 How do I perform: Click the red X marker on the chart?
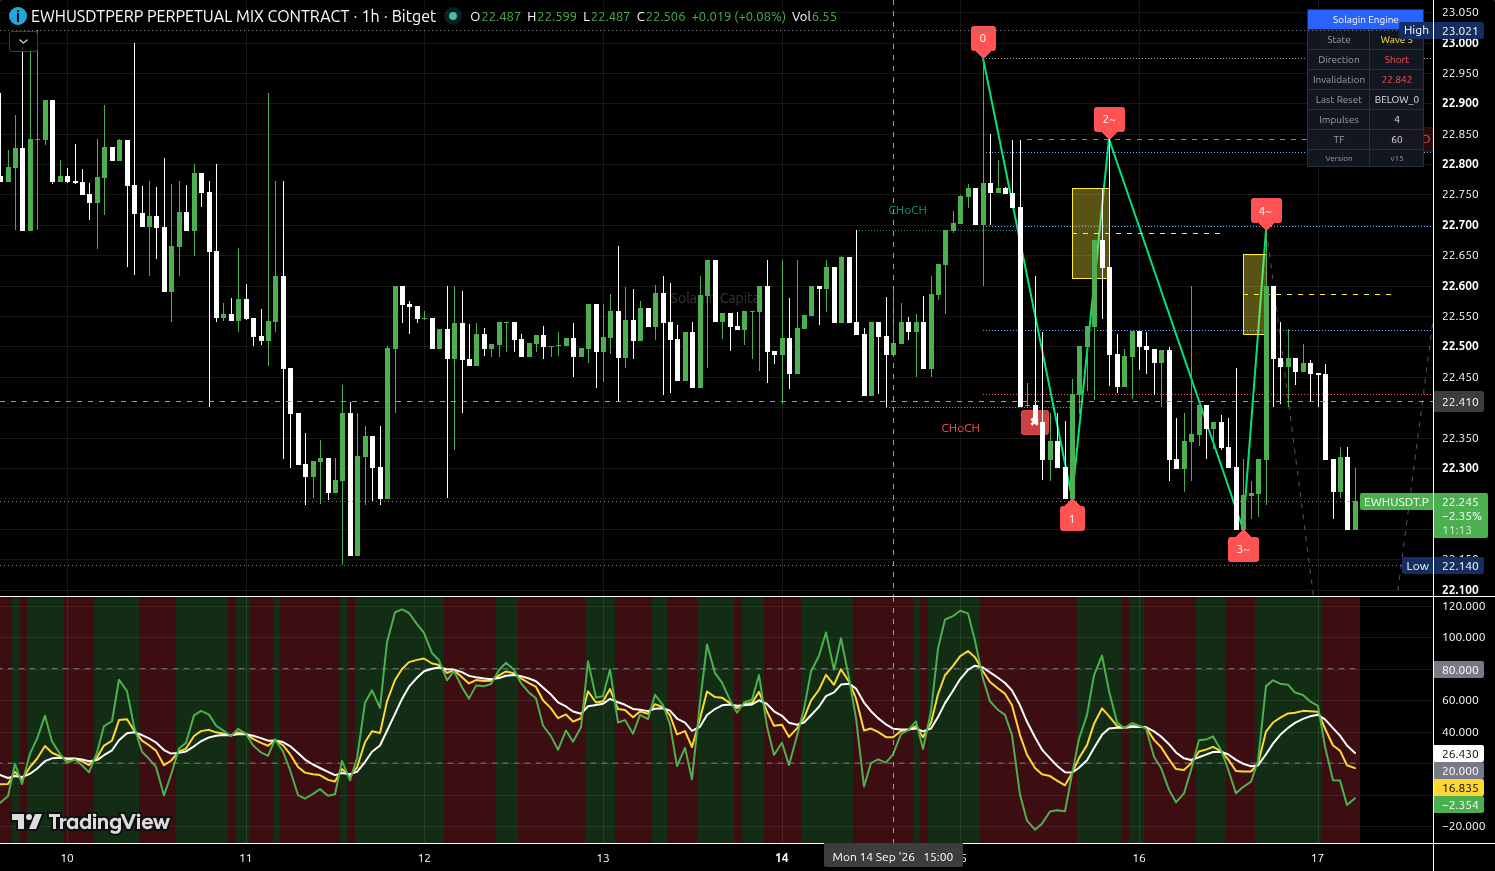point(1034,422)
